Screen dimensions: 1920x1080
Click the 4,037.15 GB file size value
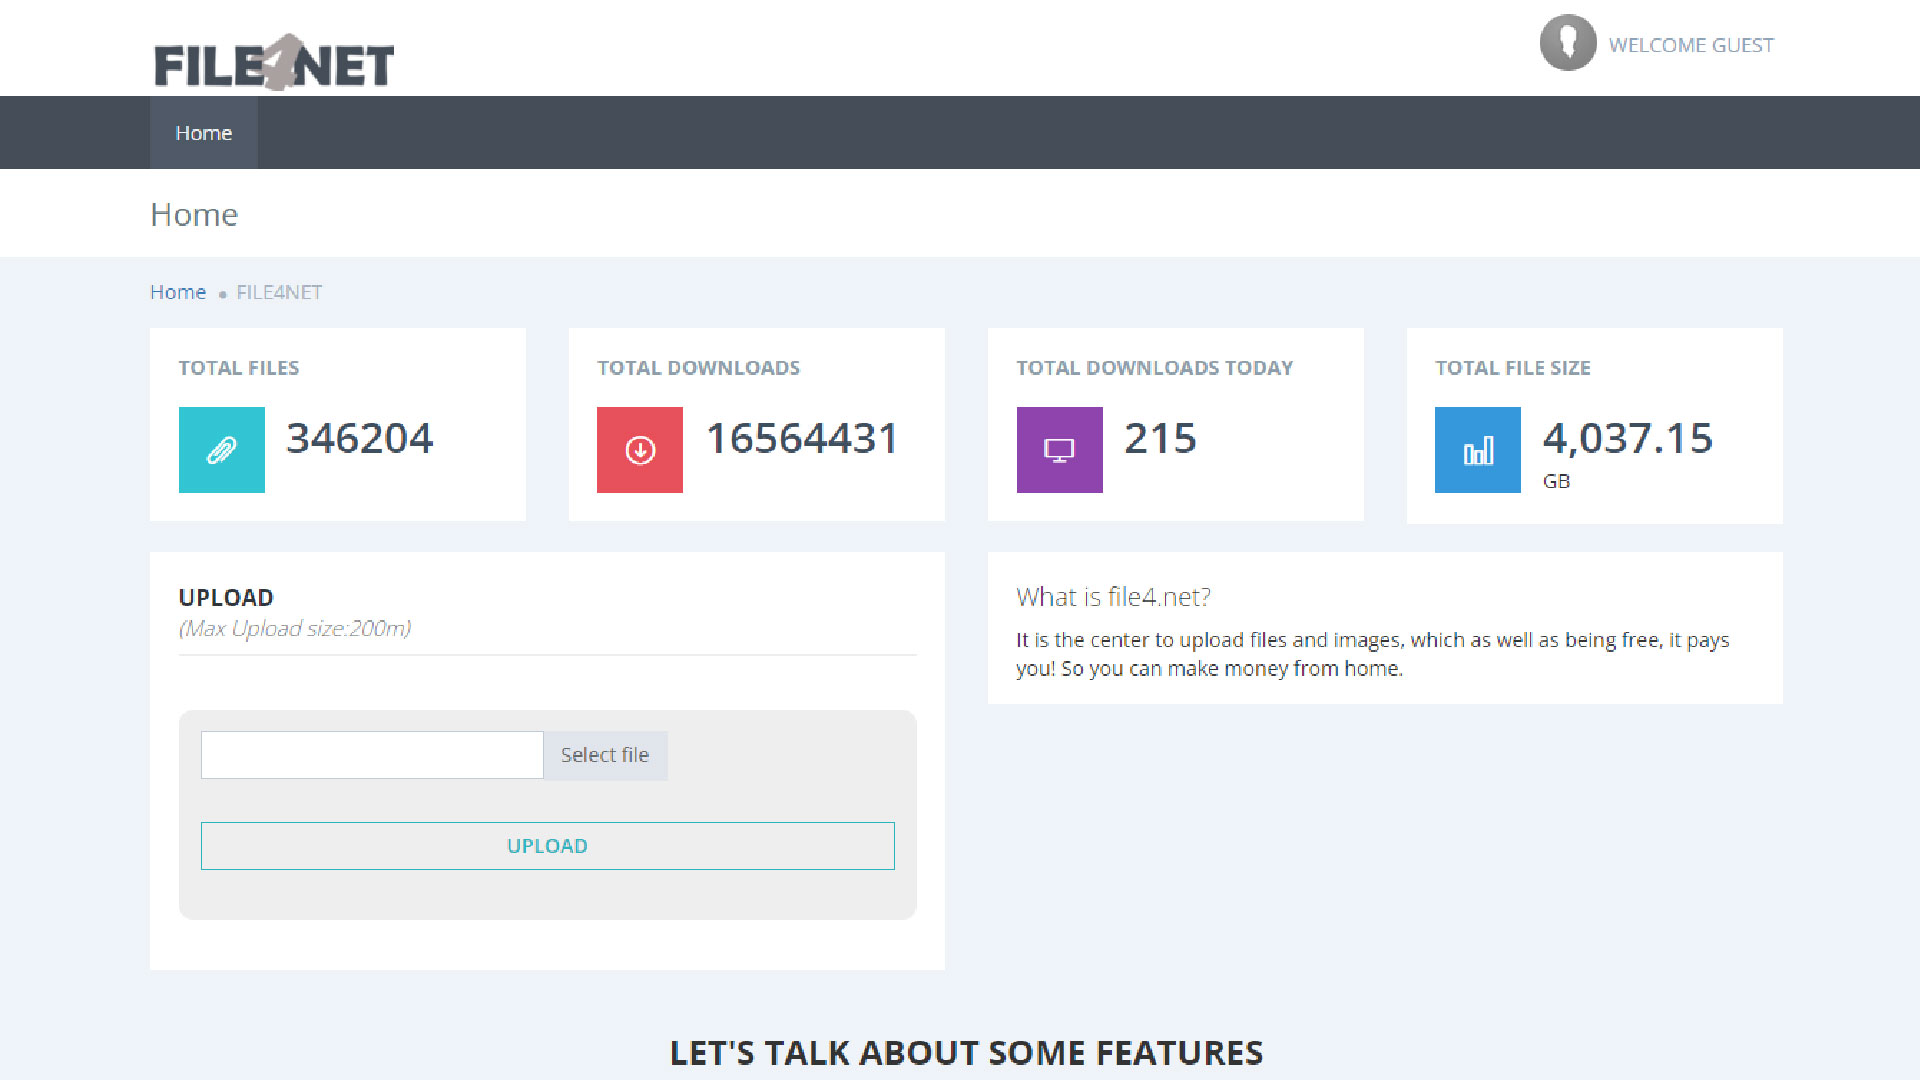[x=1627, y=438]
